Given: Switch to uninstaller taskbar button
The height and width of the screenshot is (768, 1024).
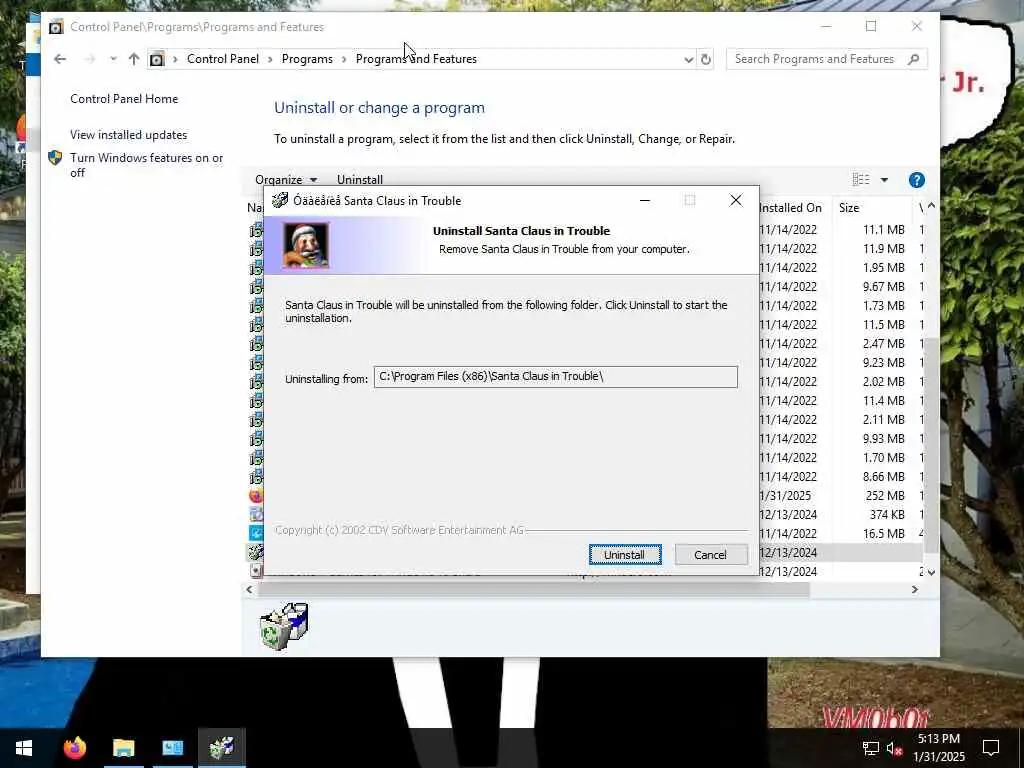Looking at the screenshot, I should [x=222, y=748].
